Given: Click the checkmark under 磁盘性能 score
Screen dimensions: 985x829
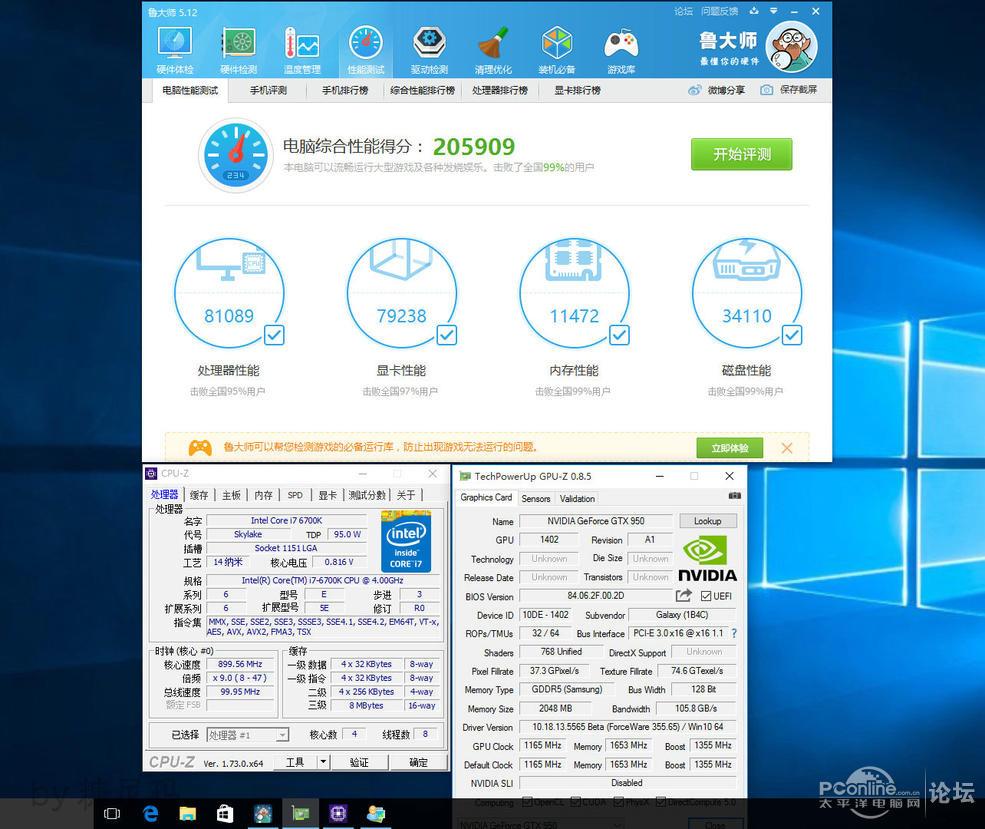Looking at the screenshot, I should click(791, 335).
